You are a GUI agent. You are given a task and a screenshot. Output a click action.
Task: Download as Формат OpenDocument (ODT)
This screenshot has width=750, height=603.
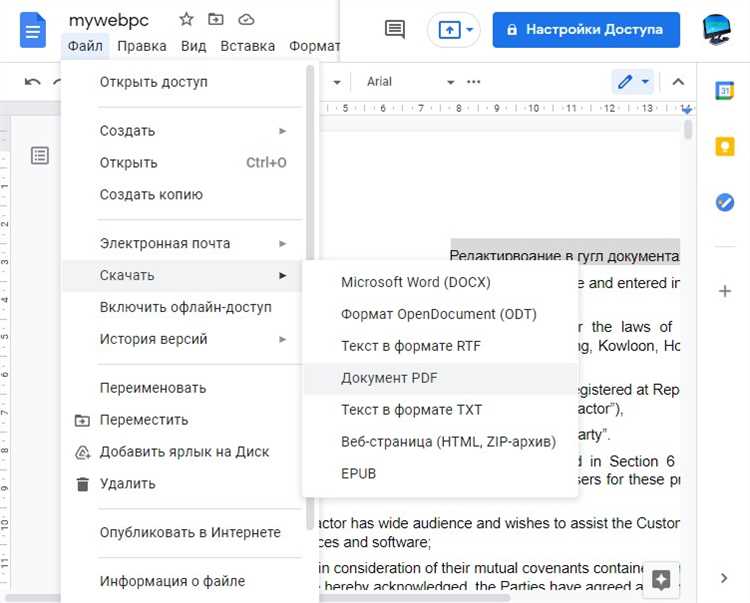point(440,314)
